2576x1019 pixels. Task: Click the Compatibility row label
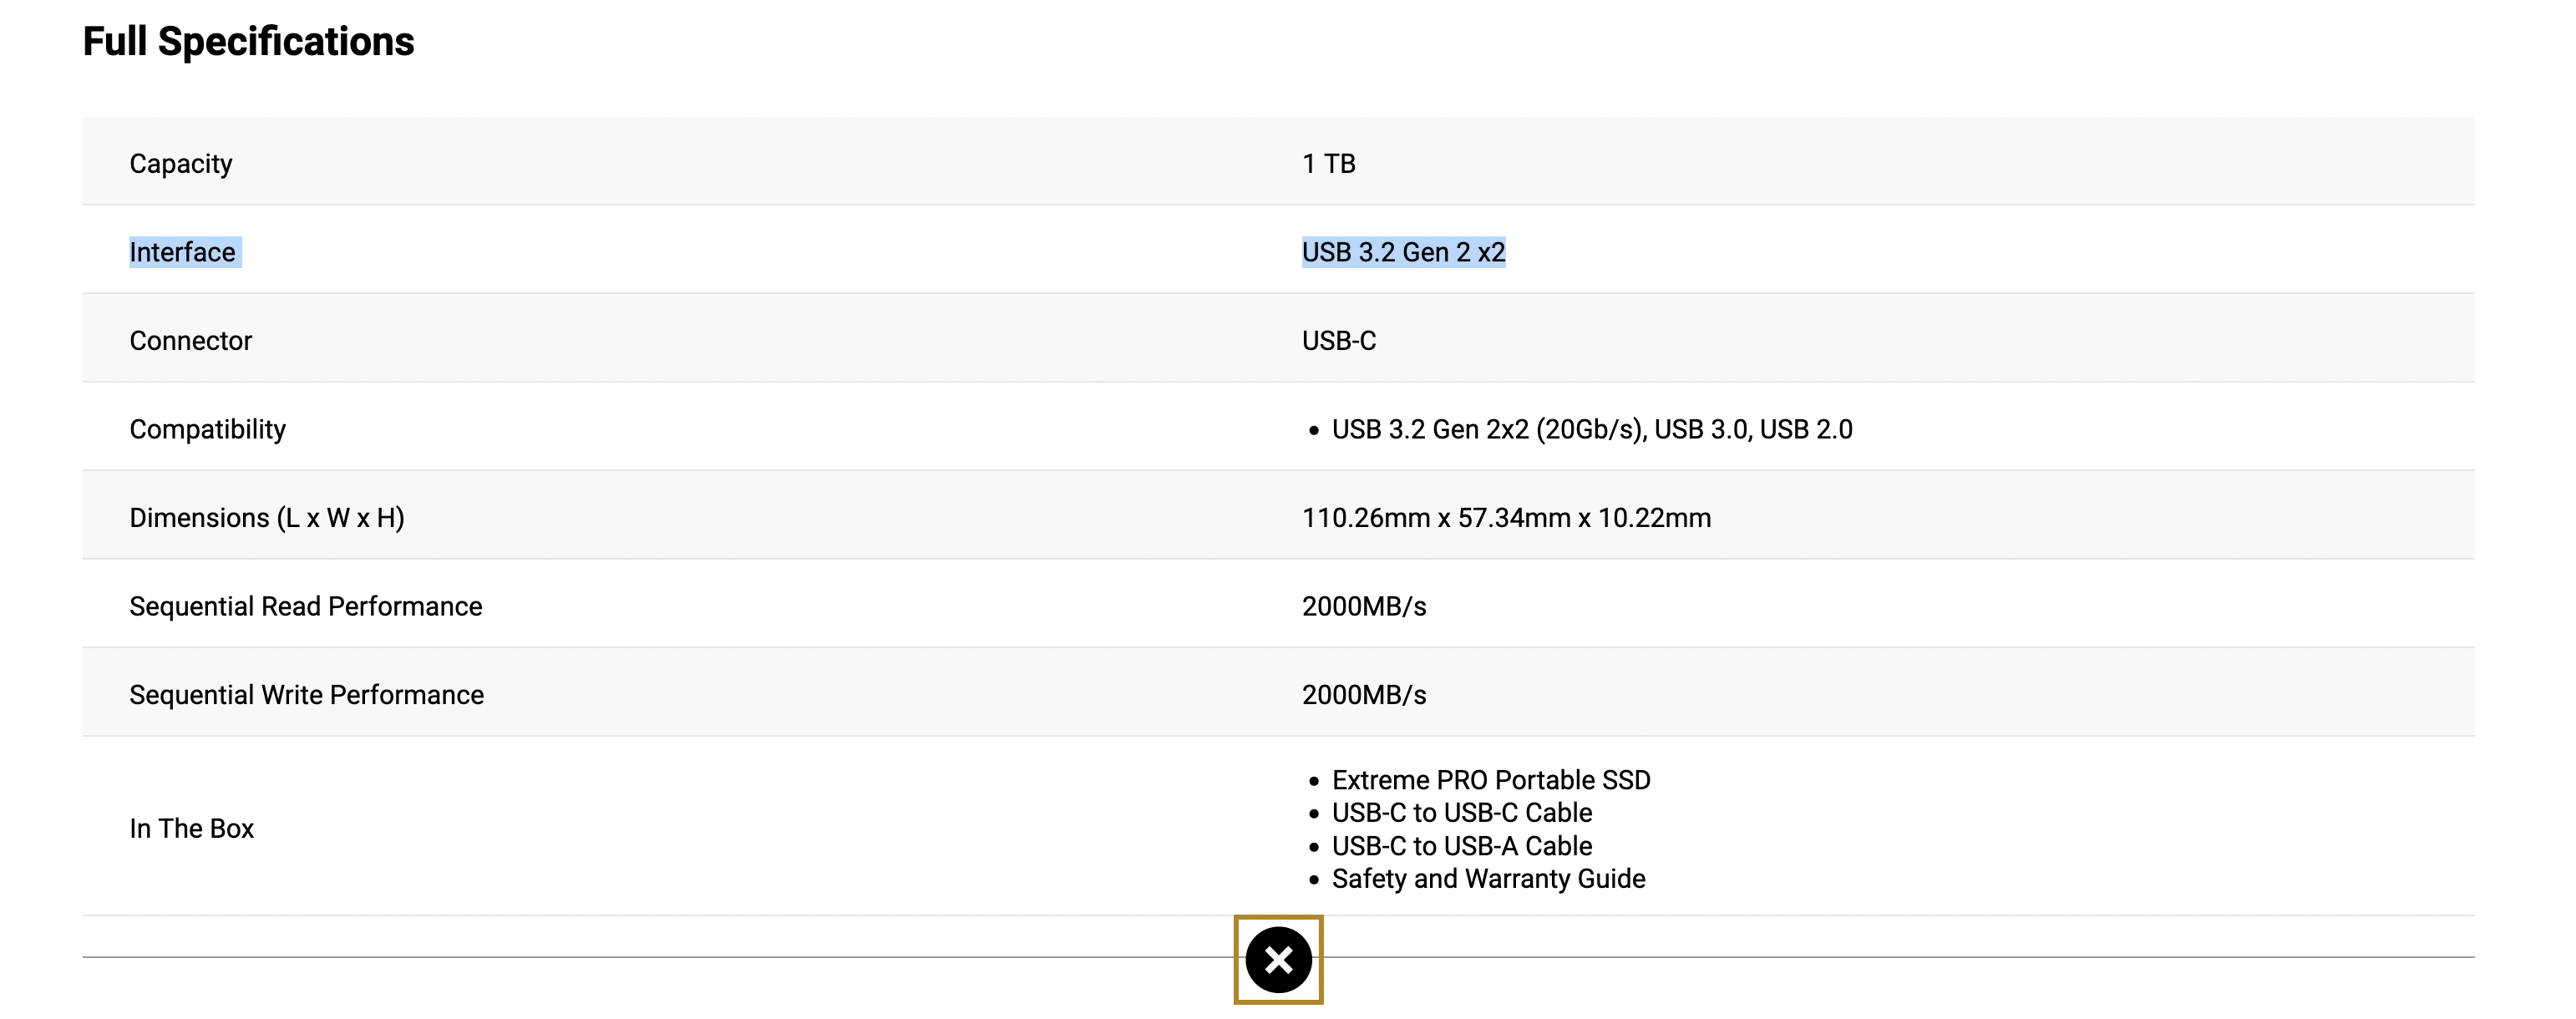click(208, 430)
